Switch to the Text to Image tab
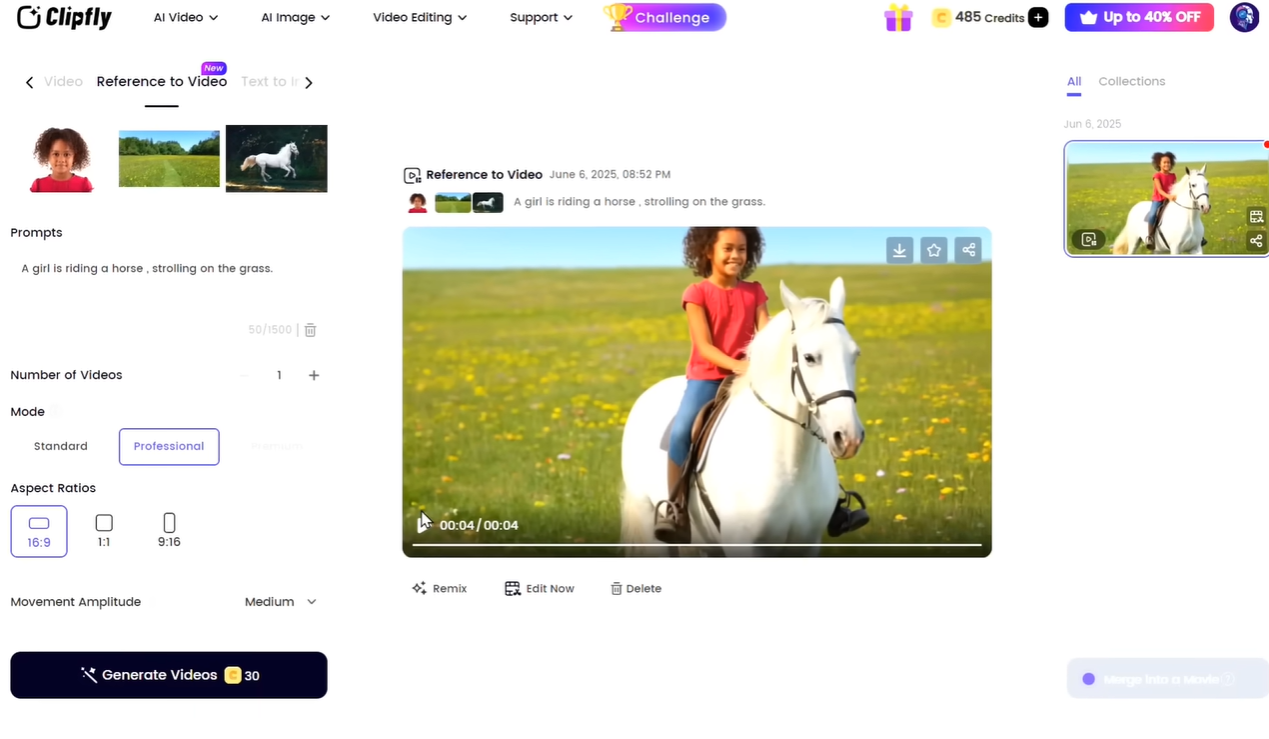Screen dimensions: 1269x739 pos(269,82)
